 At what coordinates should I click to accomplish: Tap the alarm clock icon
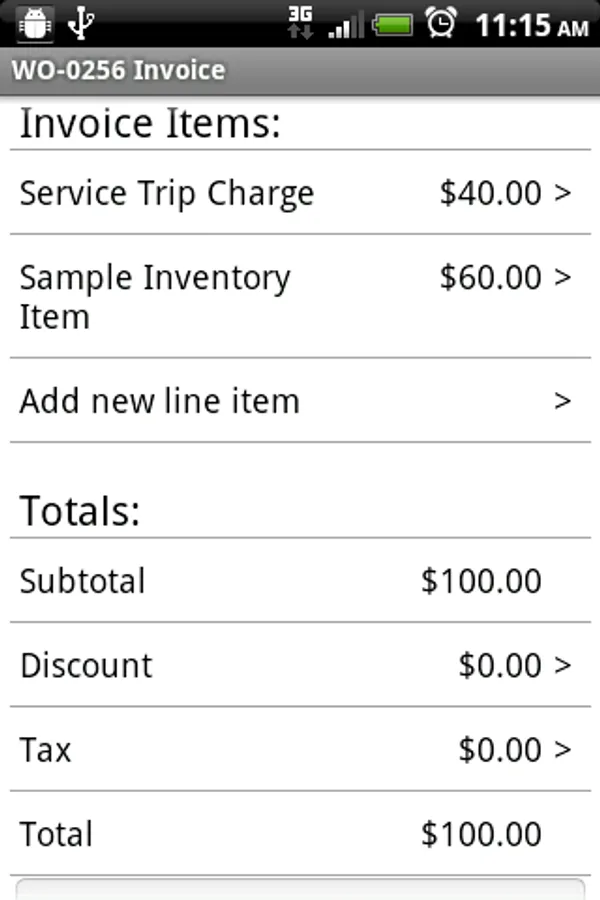click(x=441, y=23)
